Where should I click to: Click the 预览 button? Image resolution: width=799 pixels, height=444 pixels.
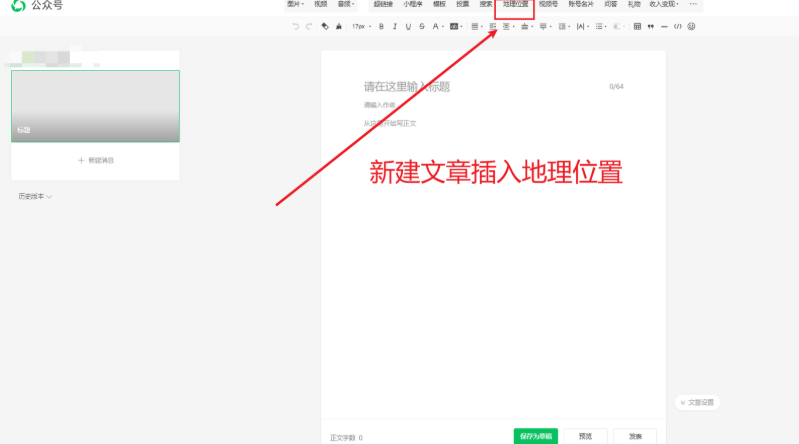(x=585, y=436)
